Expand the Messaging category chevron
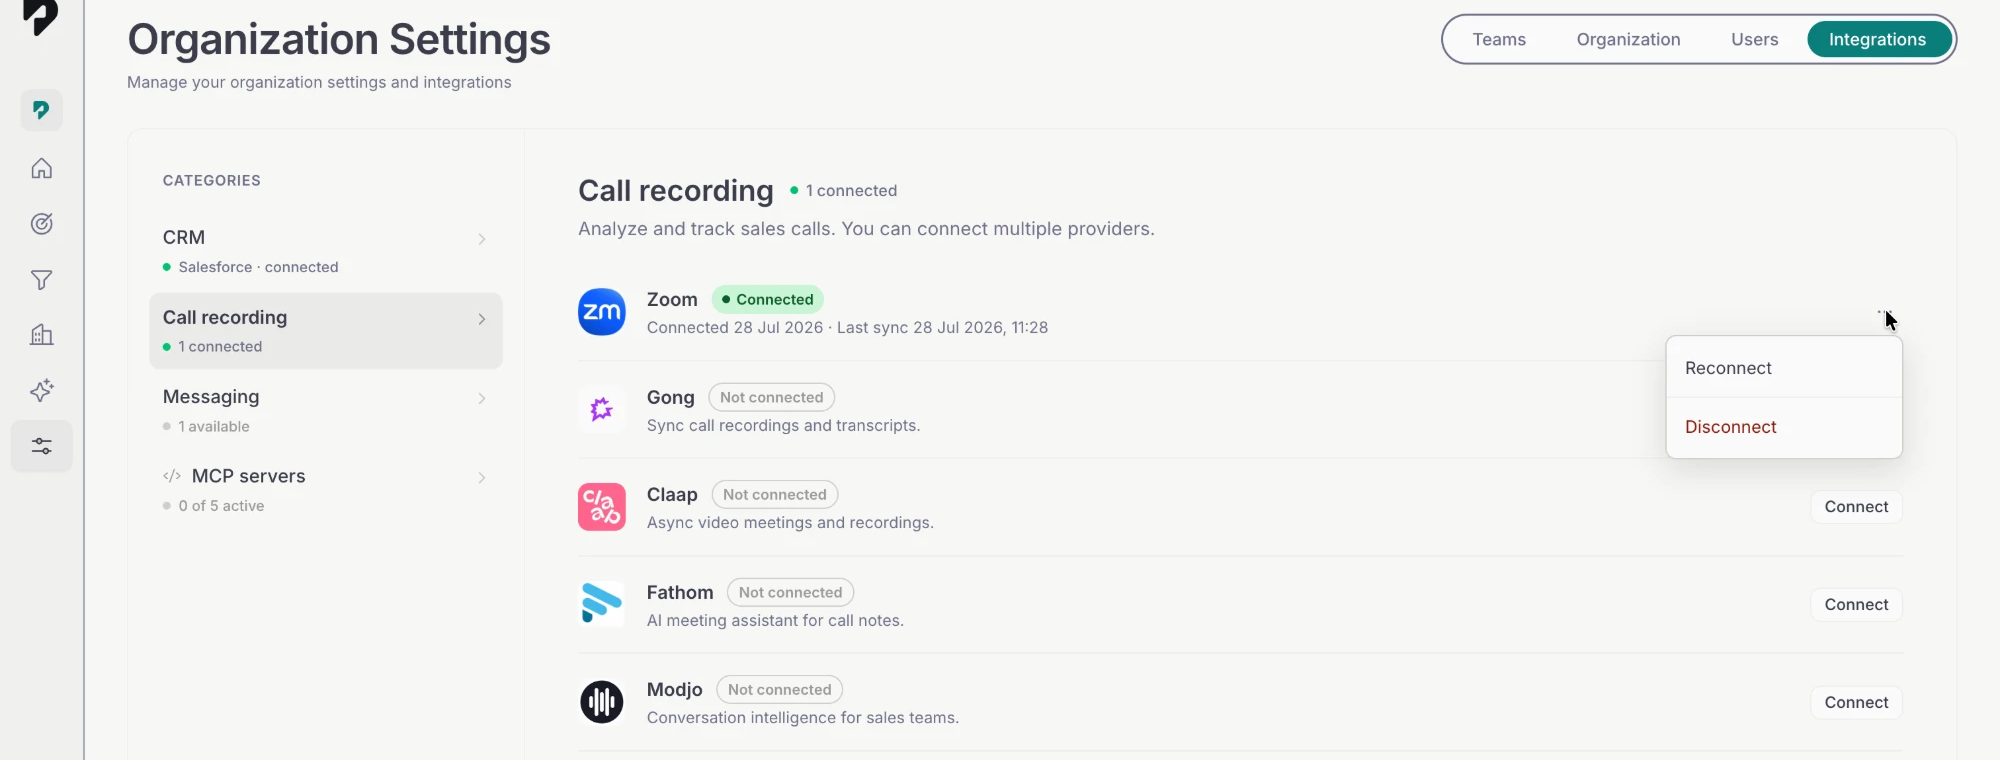The image size is (2000, 760). pos(482,398)
